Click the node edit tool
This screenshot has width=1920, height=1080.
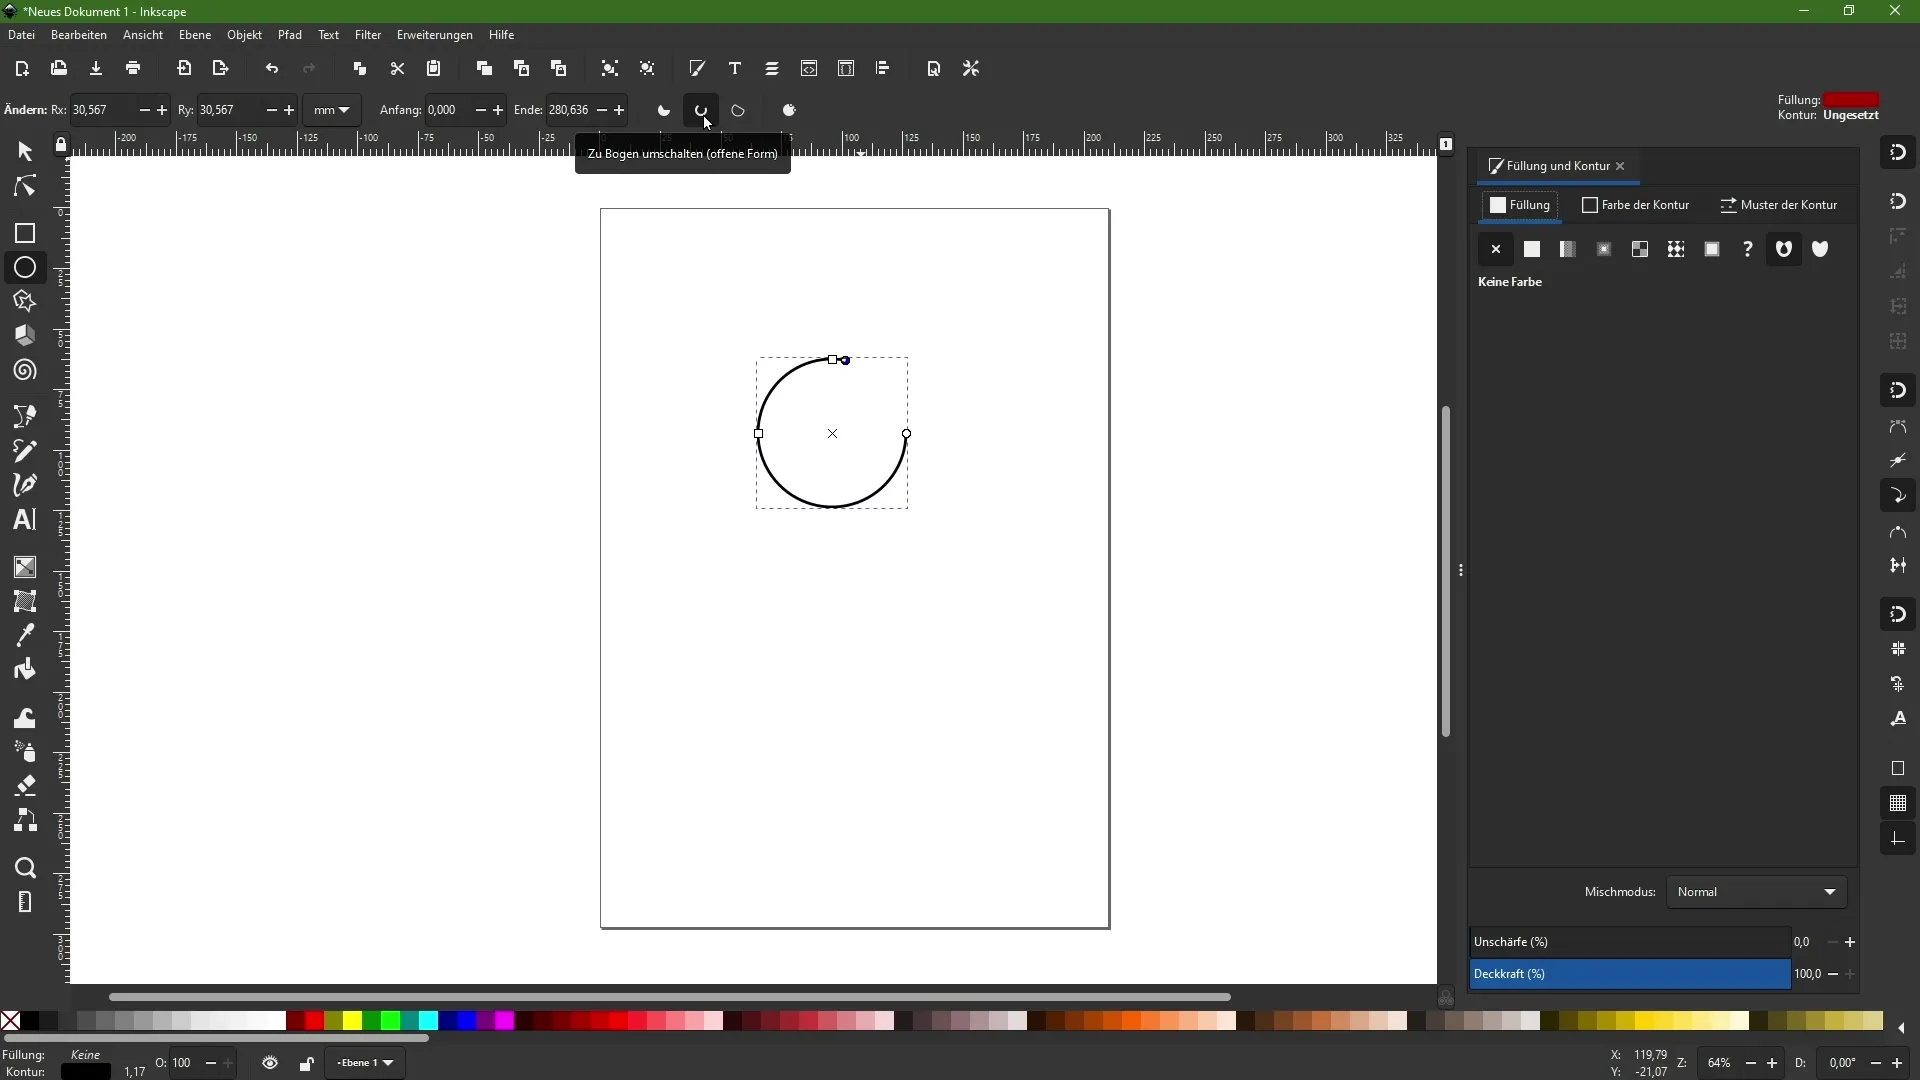coord(24,187)
